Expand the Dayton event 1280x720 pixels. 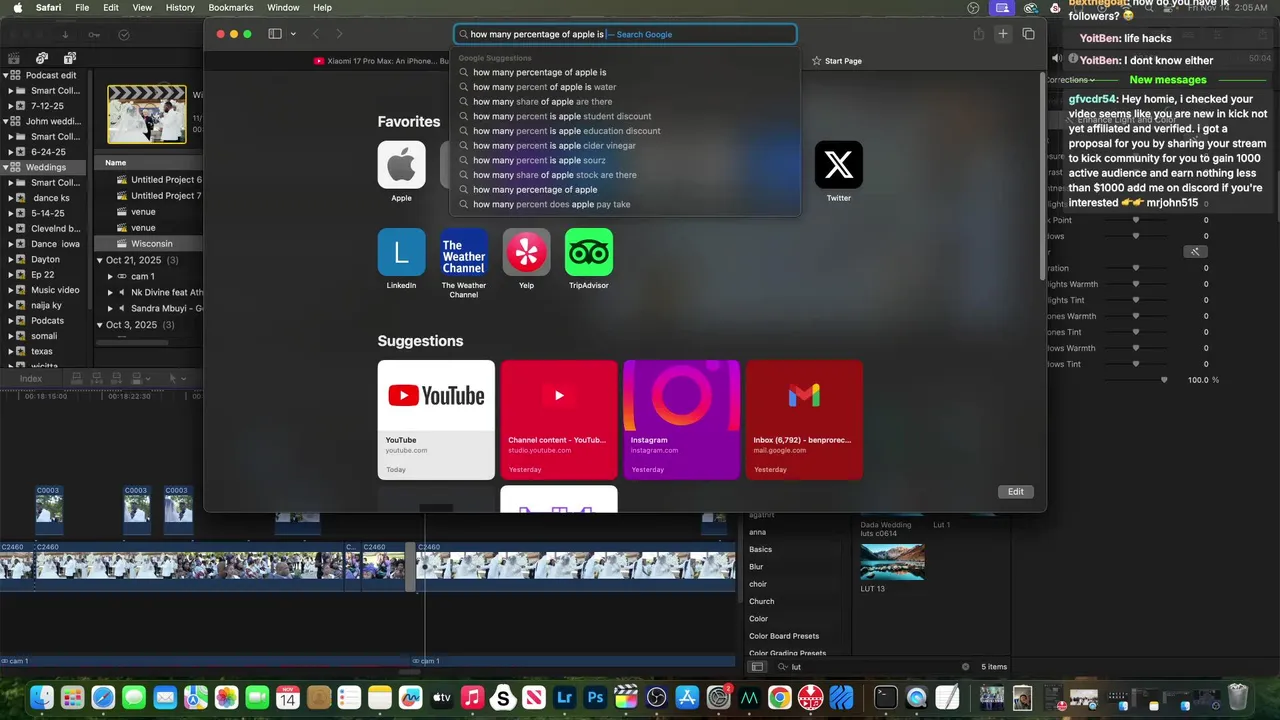point(11,259)
